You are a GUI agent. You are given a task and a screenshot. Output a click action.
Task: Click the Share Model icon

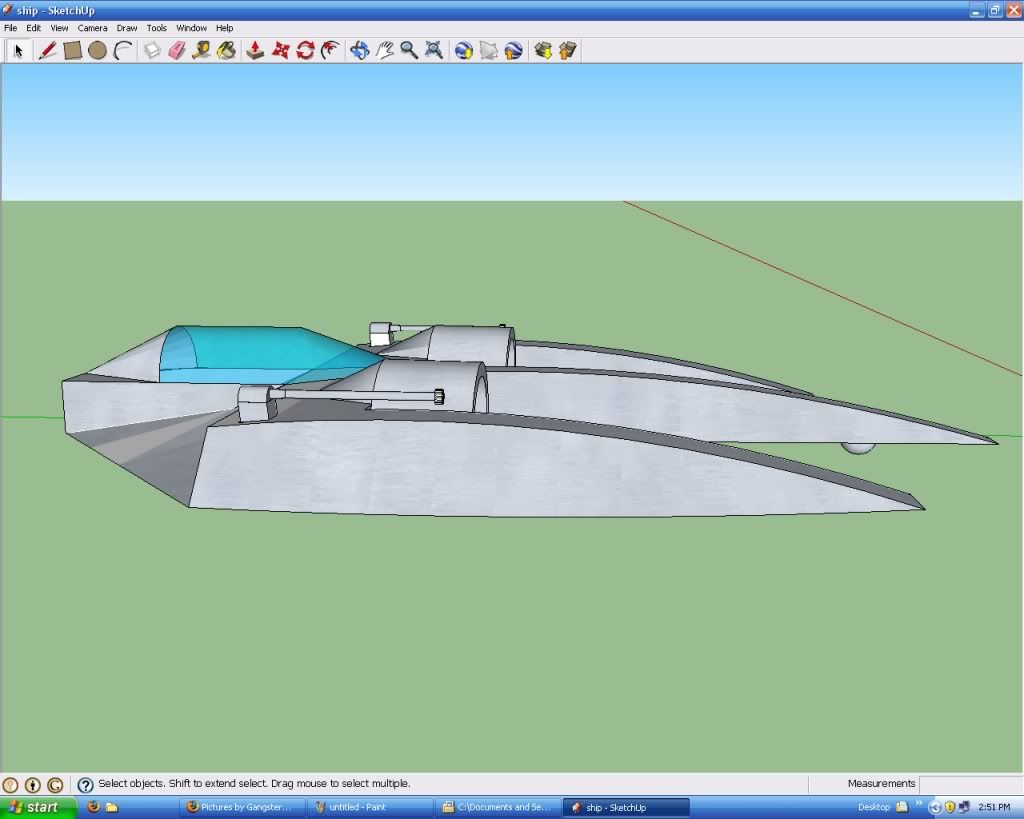(568, 50)
